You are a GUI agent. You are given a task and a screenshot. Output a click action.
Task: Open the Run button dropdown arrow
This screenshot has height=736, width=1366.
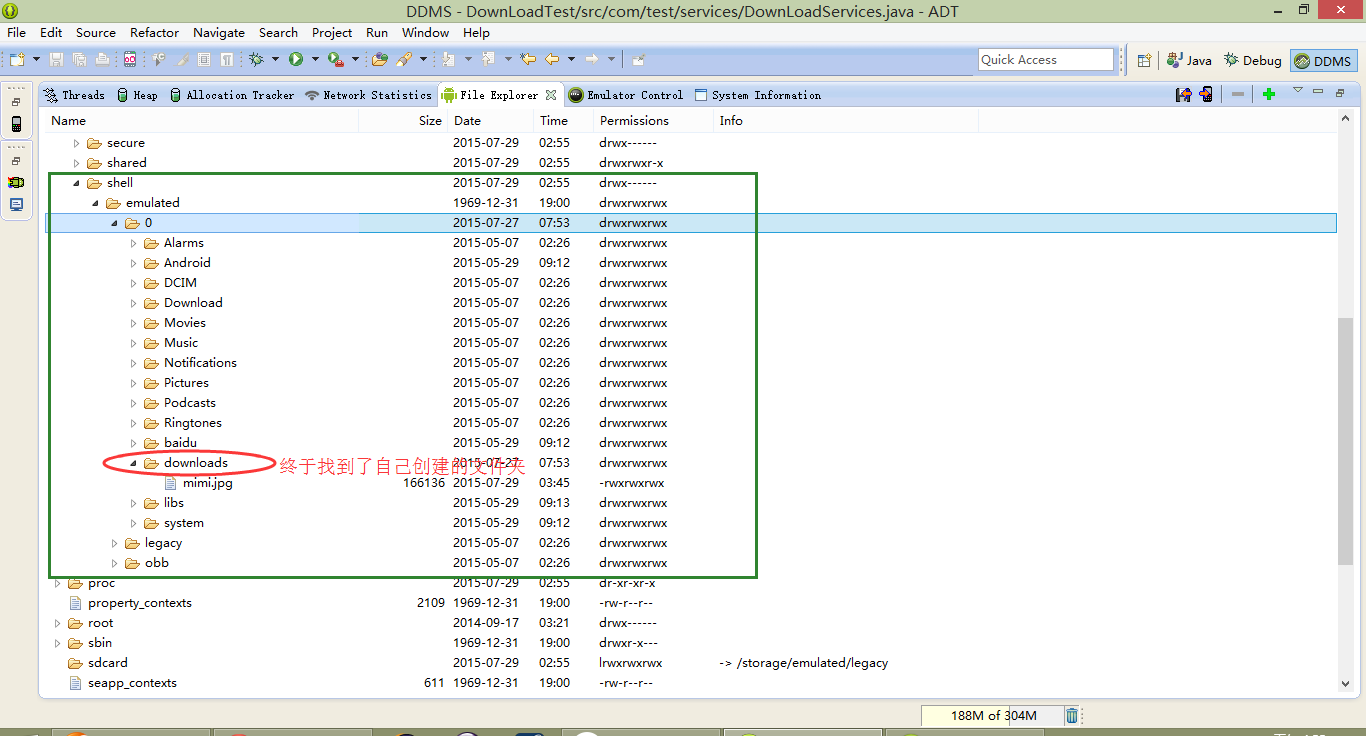(x=314, y=60)
